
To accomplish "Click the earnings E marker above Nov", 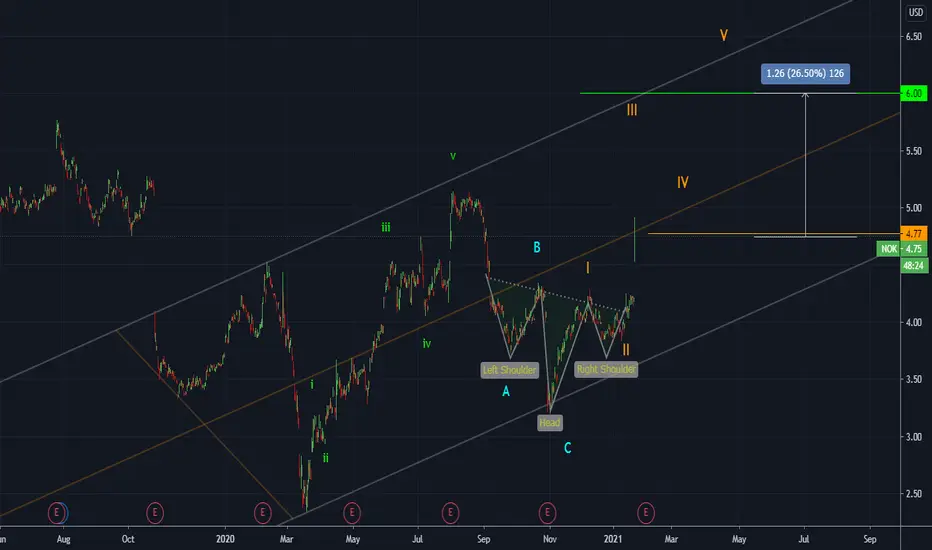I will click(547, 513).
